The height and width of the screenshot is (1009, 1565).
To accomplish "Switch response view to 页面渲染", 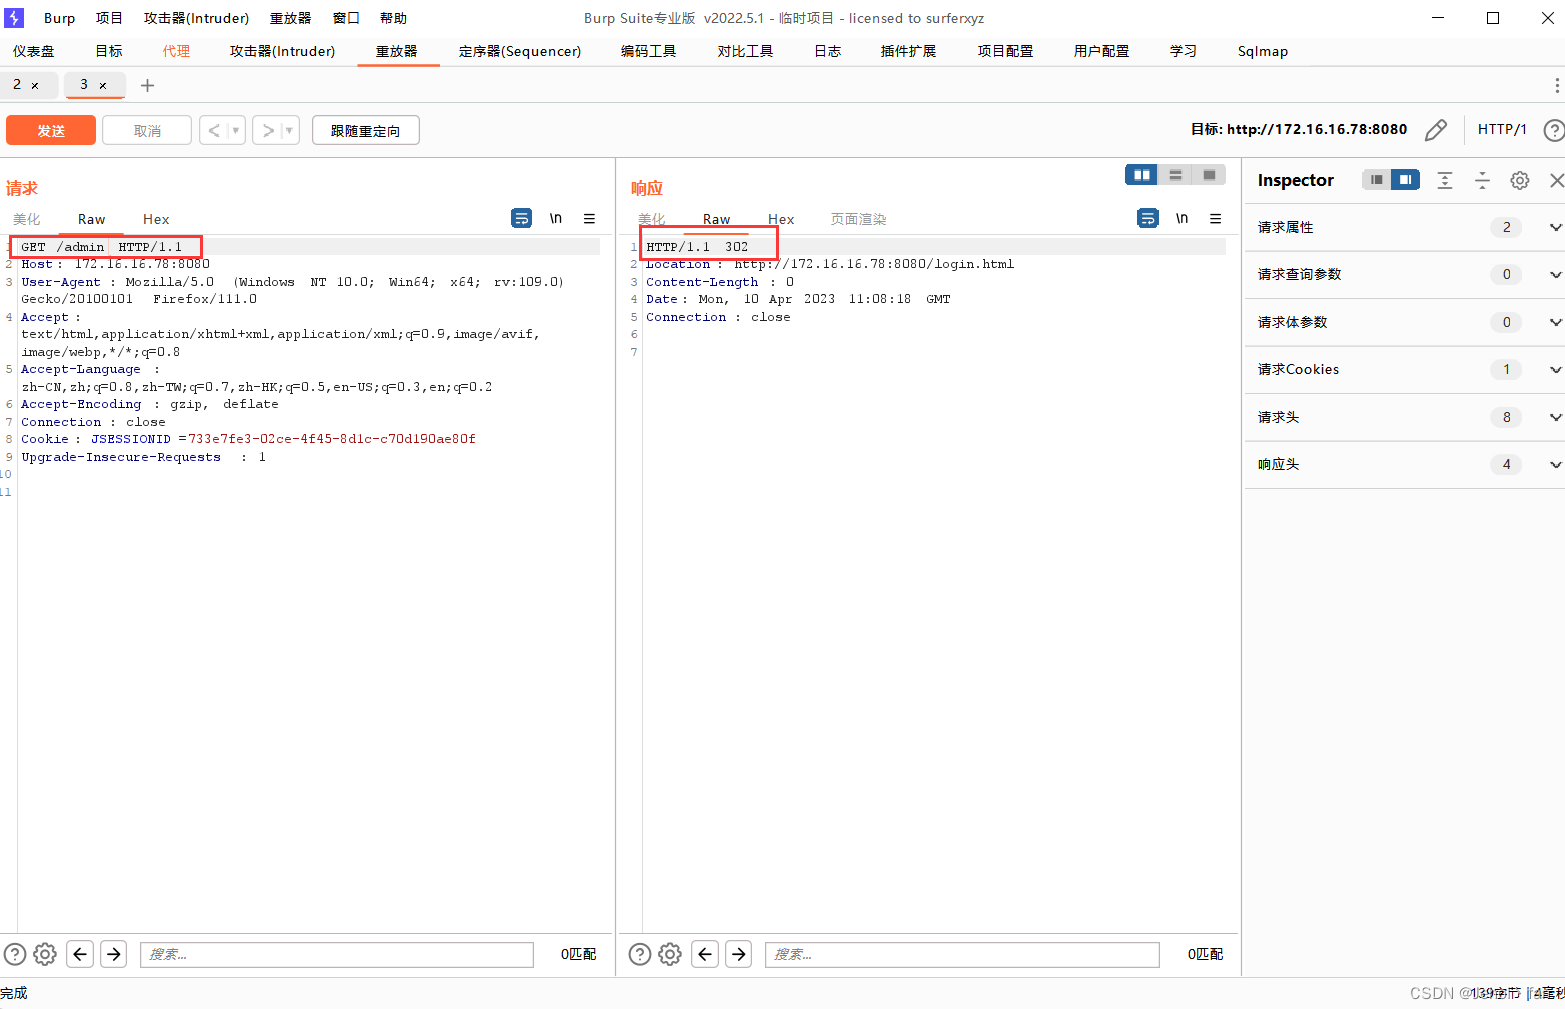I will [x=859, y=219].
